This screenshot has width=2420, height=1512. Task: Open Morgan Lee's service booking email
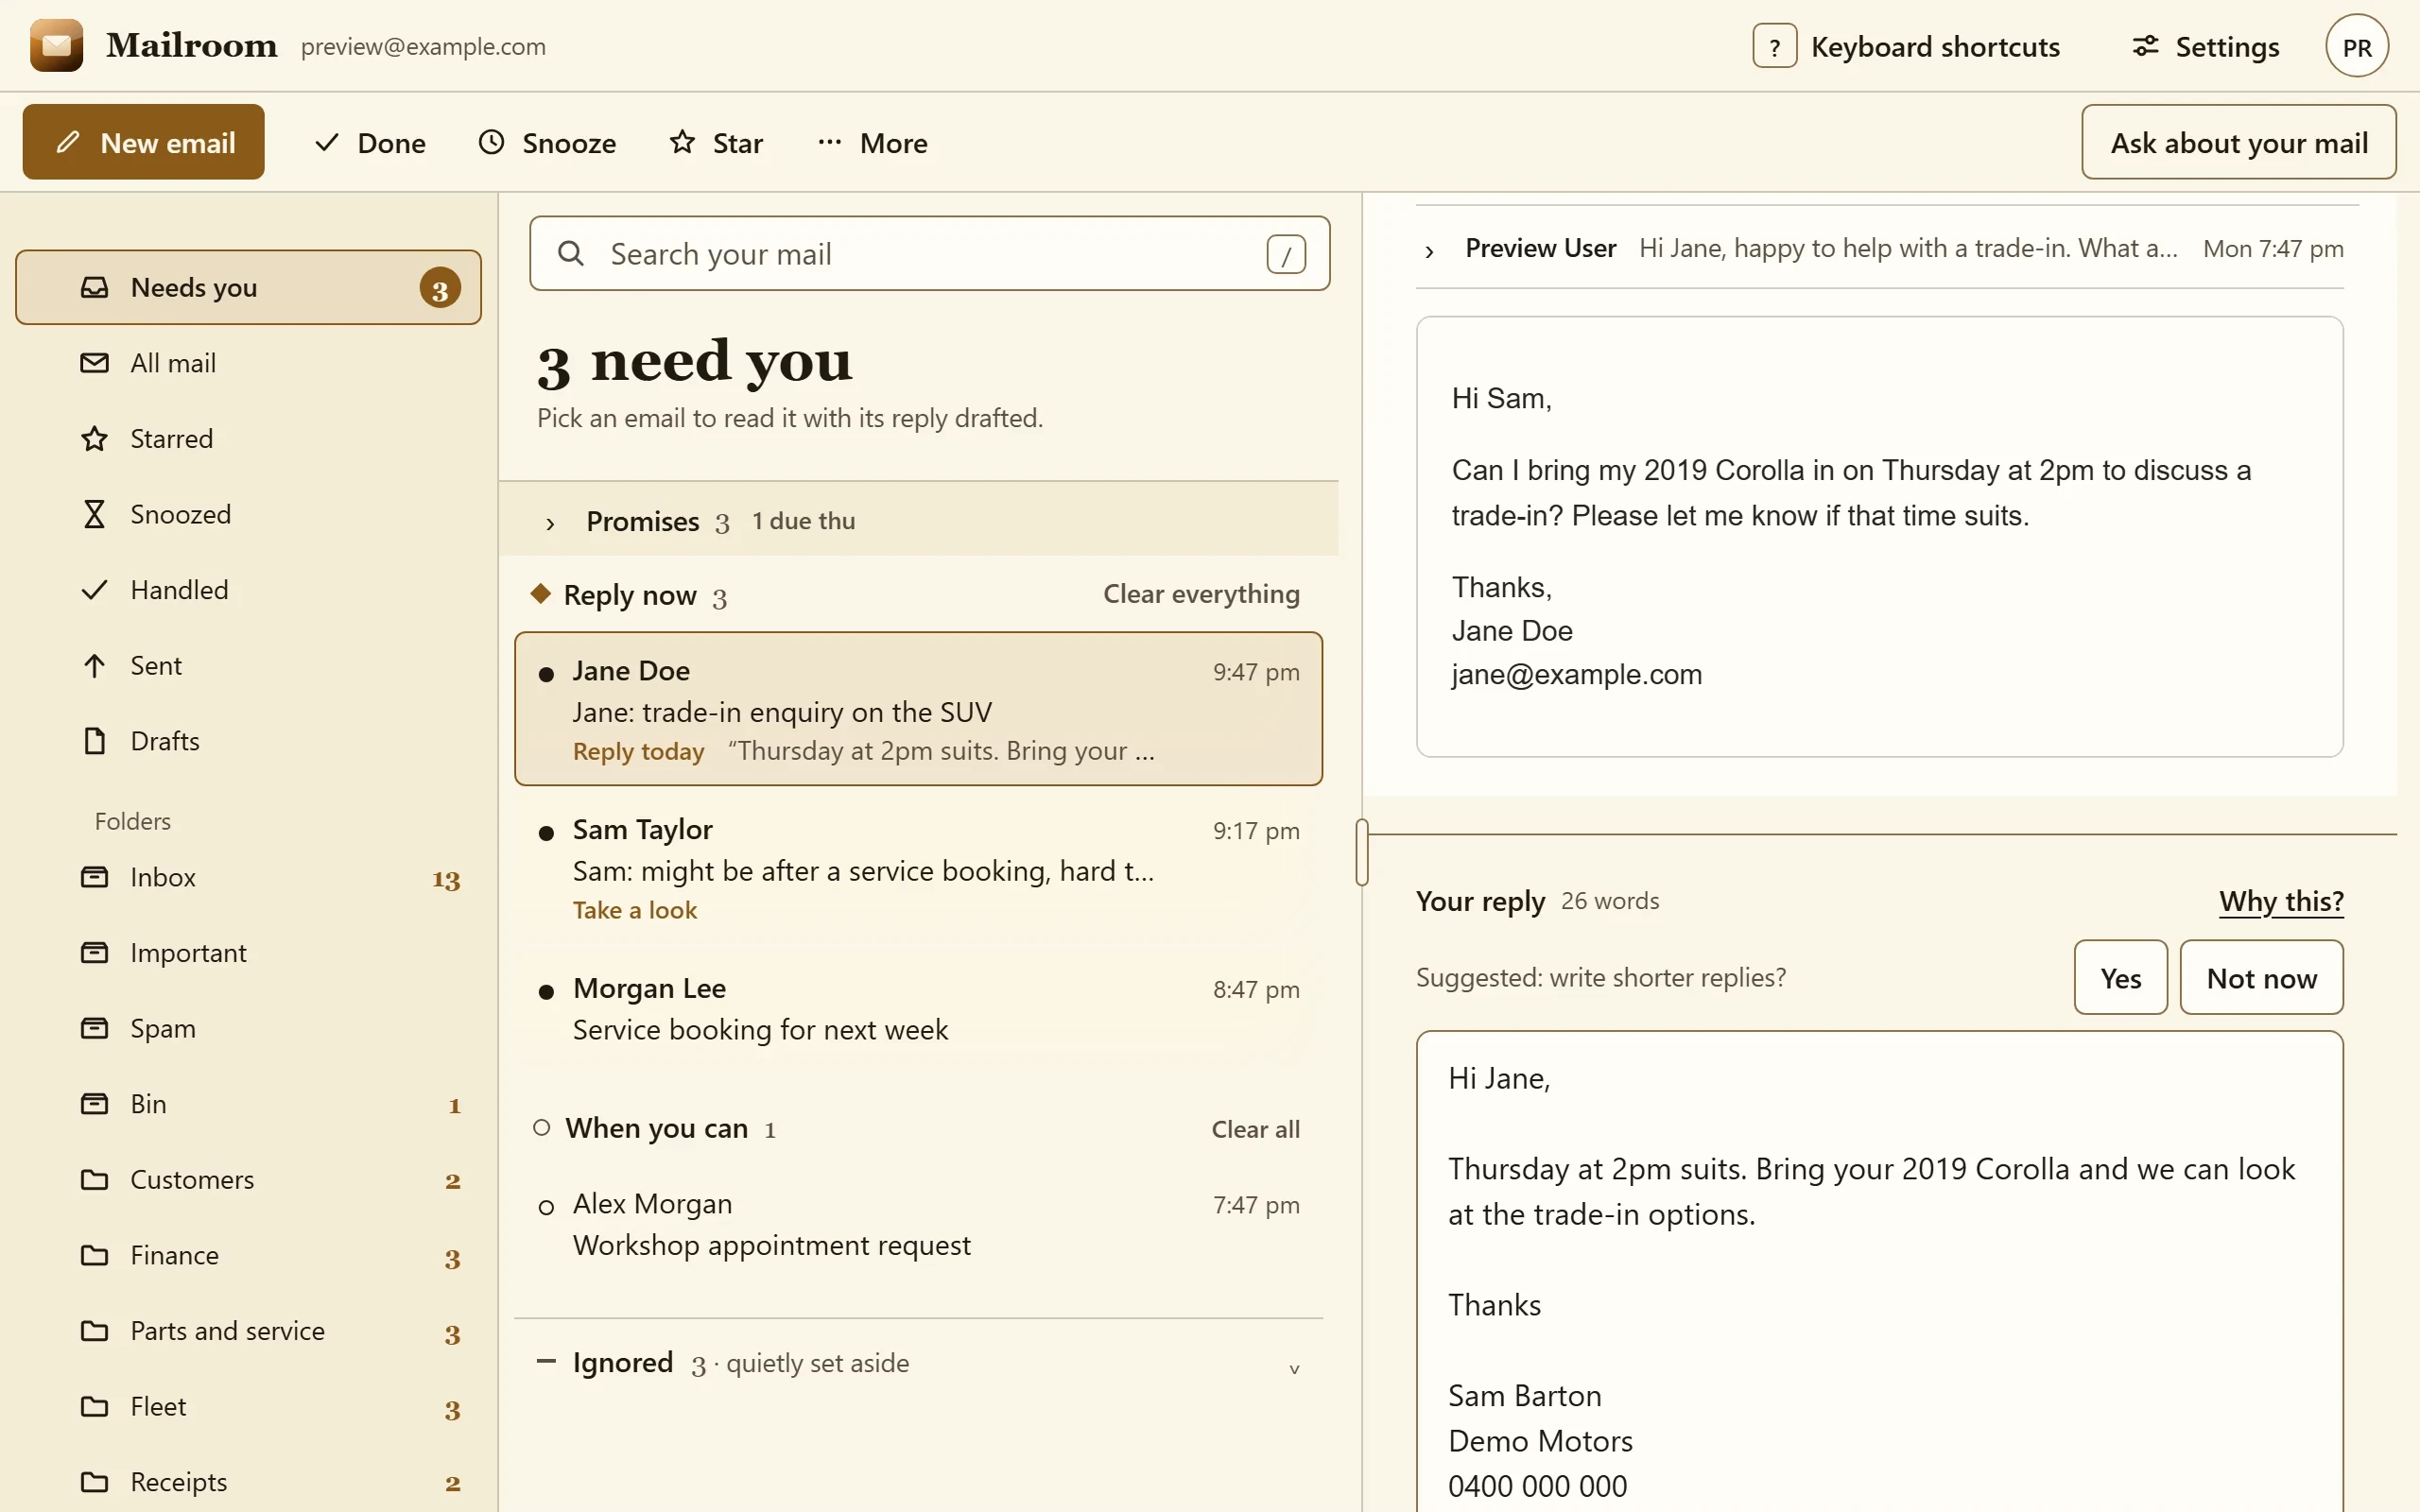(x=918, y=1009)
